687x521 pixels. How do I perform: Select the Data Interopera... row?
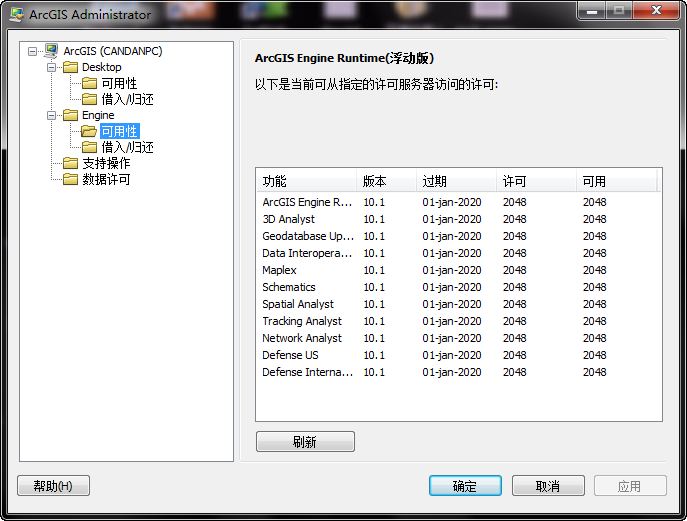click(458, 253)
